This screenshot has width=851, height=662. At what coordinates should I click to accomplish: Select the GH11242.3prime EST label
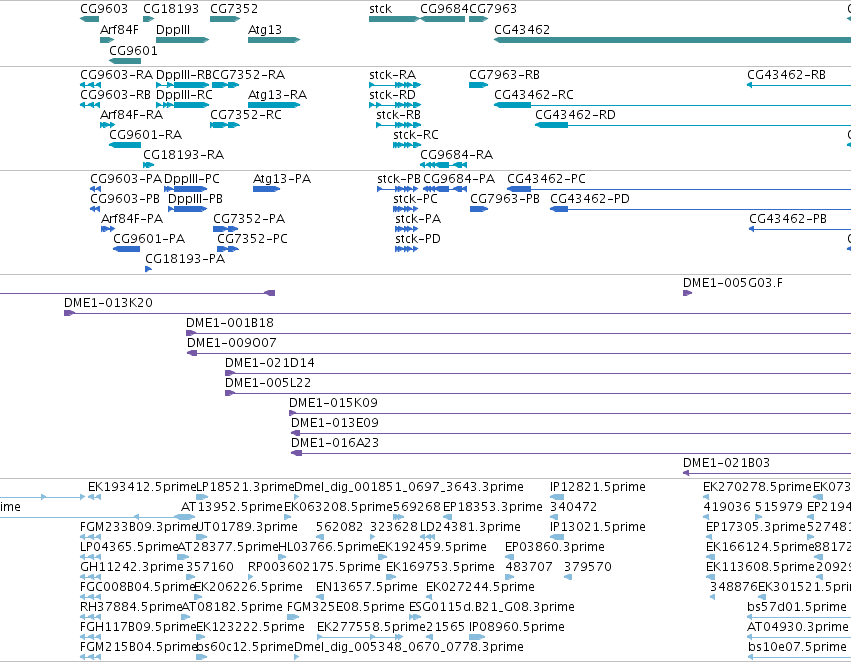tap(132, 567)
